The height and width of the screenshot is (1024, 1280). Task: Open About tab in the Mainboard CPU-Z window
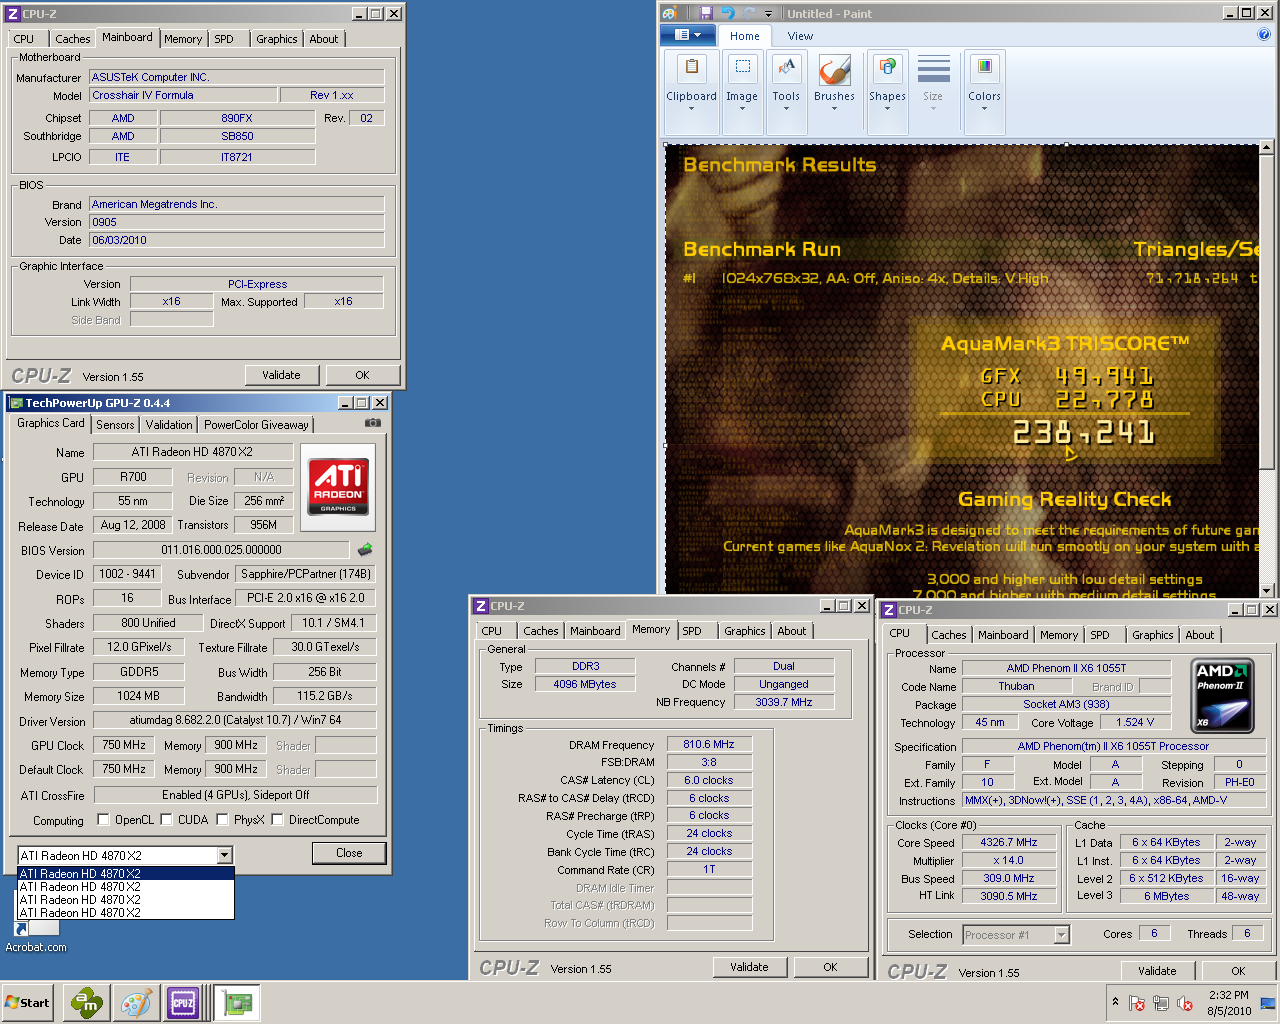323,39
